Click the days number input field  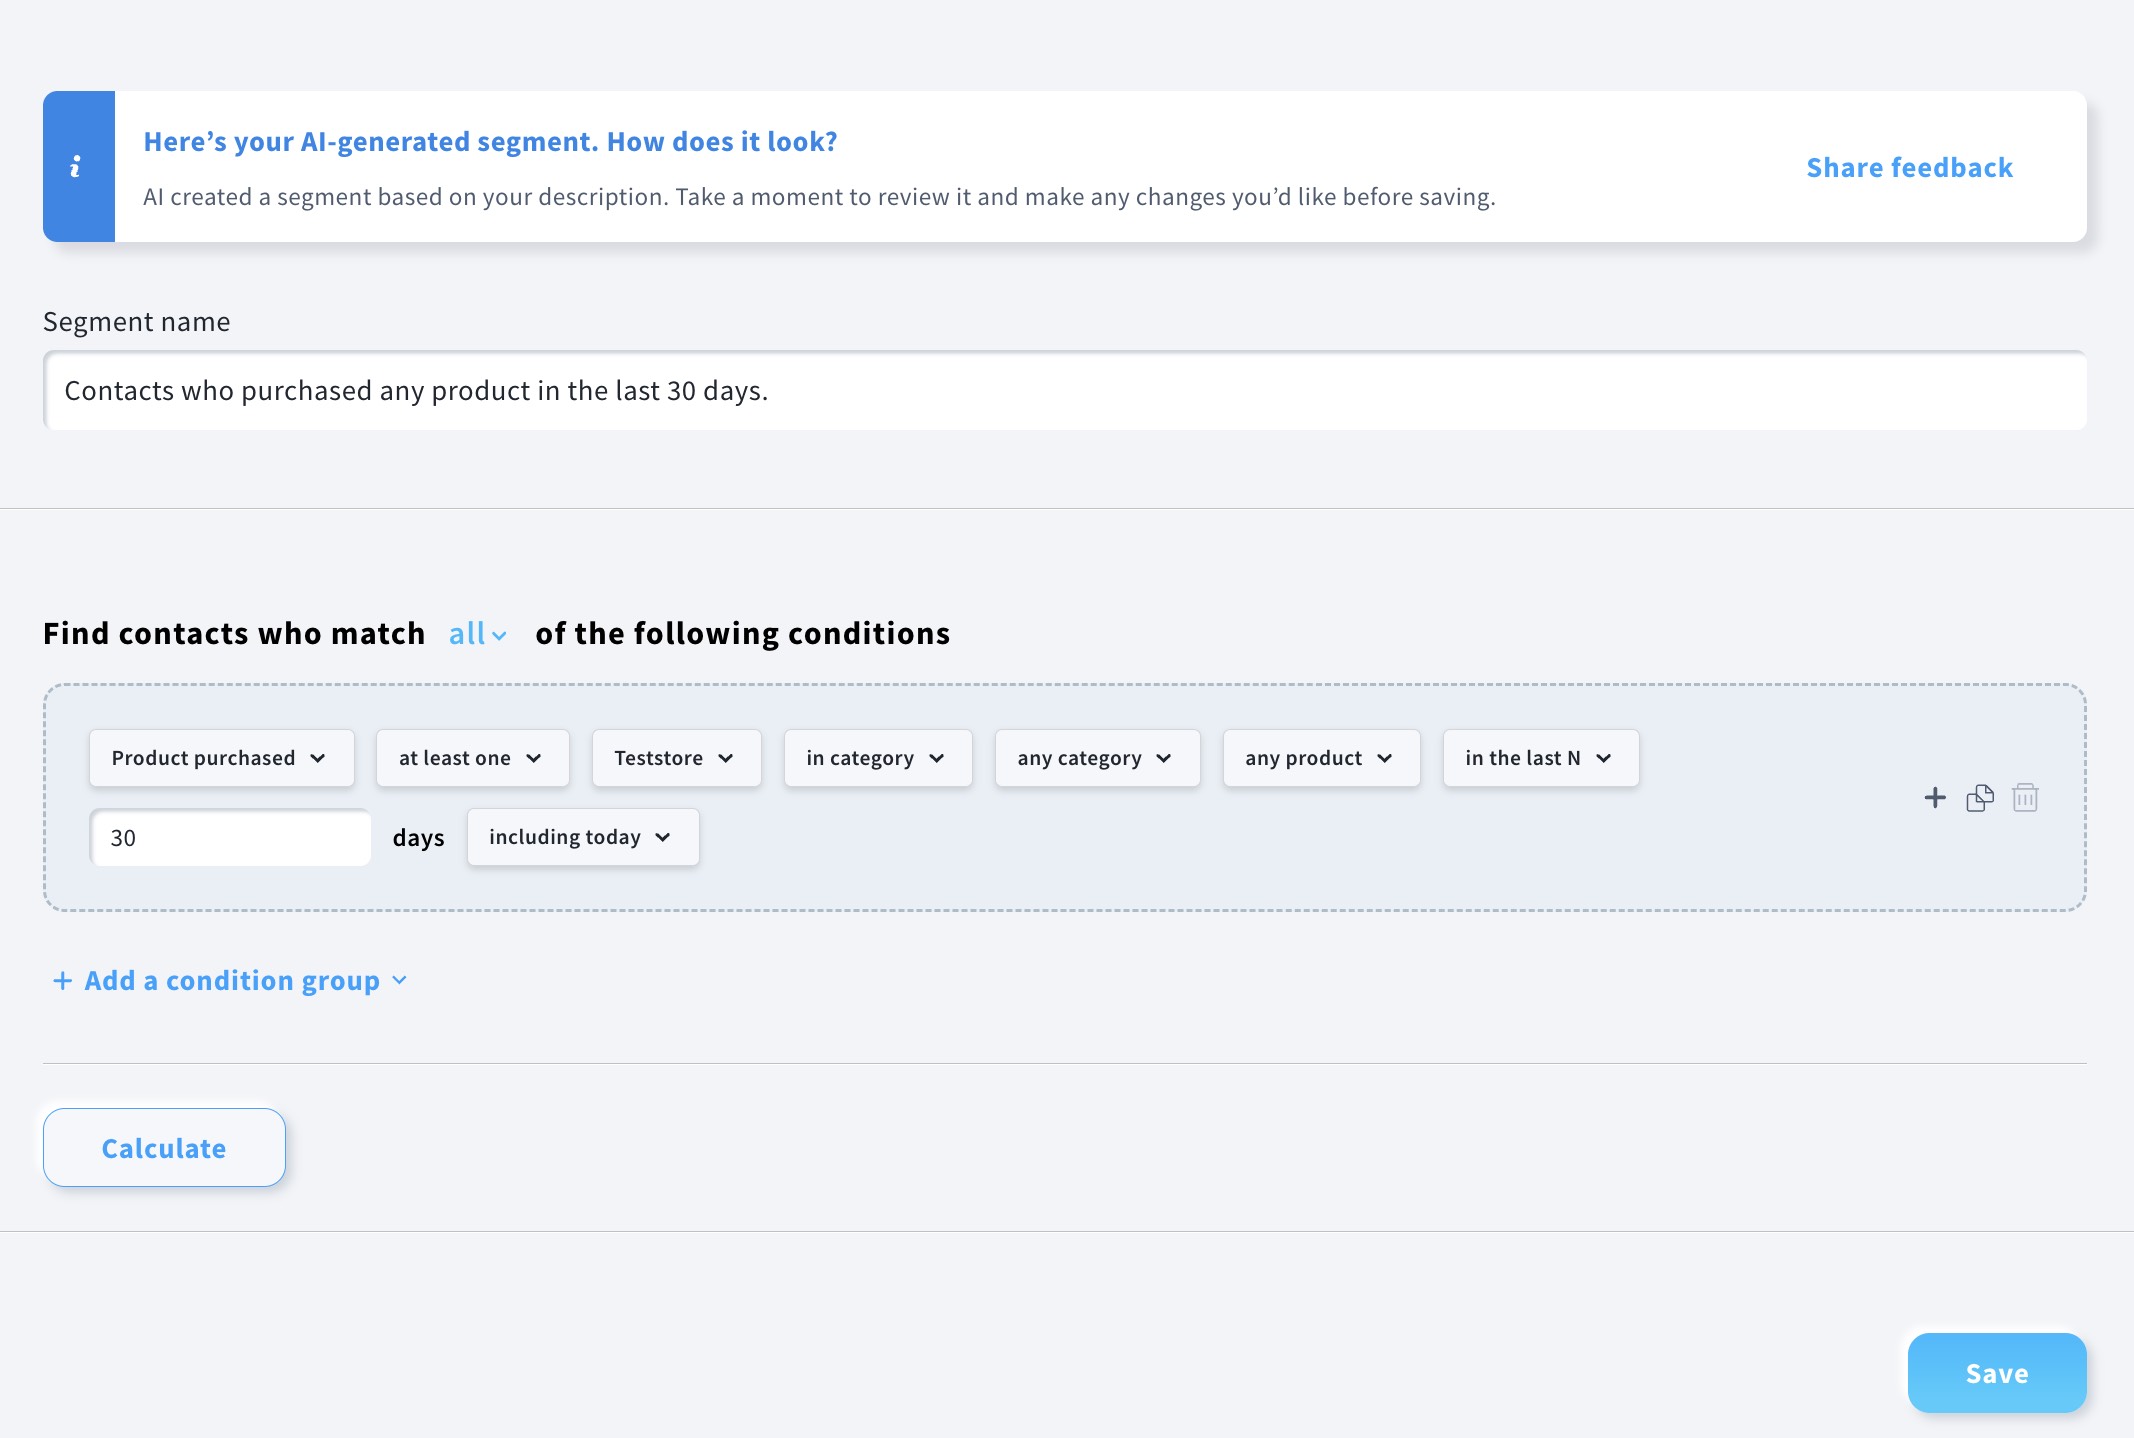point(230,838)
